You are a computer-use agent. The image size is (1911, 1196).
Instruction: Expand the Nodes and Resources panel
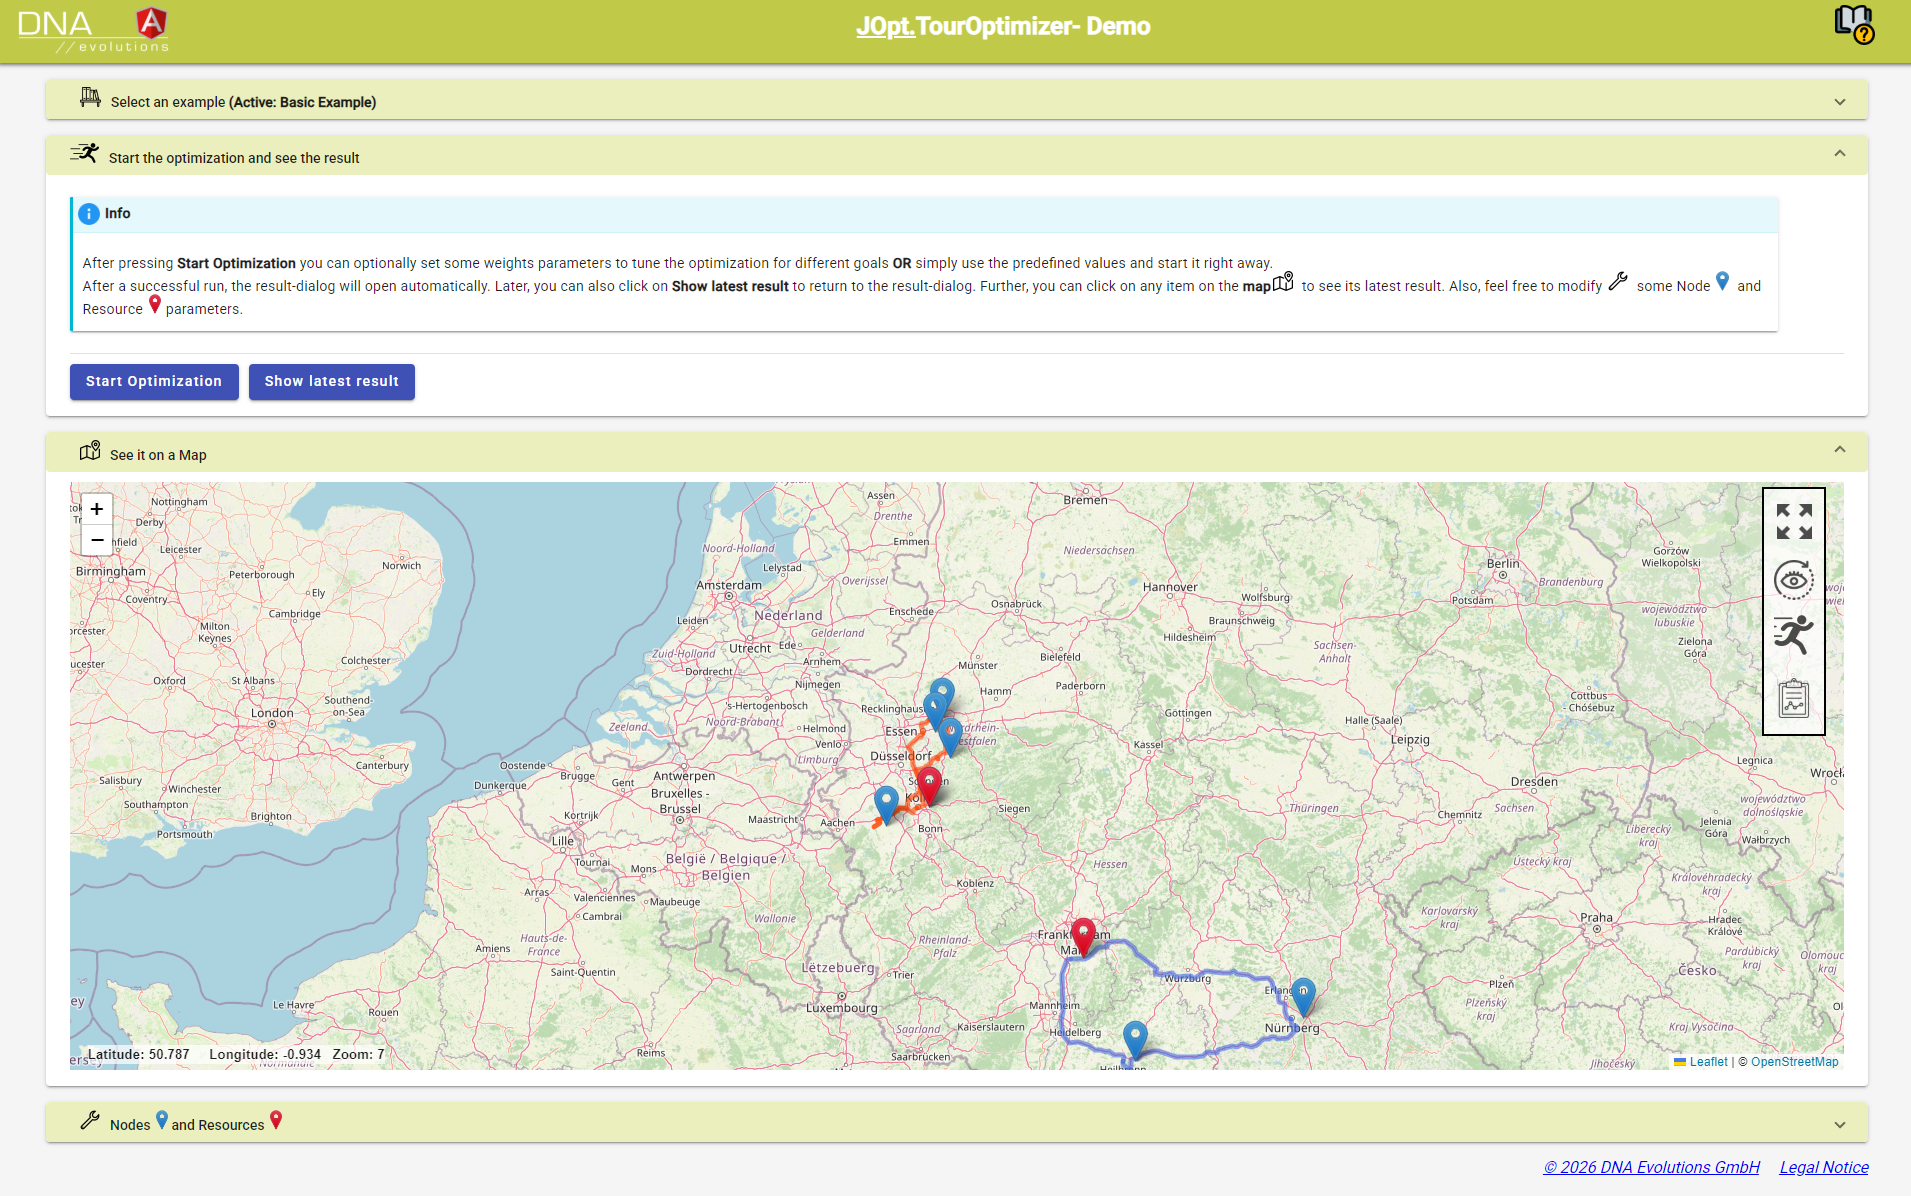(1839, 1125)
